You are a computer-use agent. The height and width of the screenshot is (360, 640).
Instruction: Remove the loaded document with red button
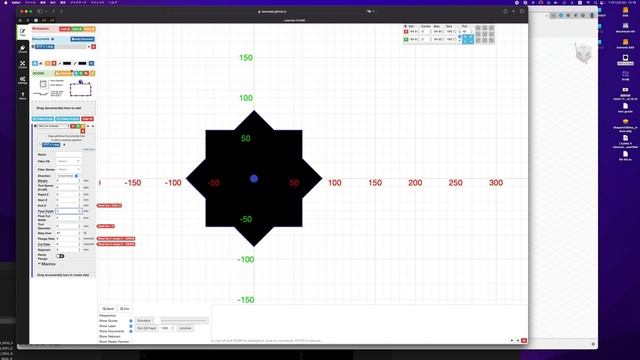pos(93,47)
